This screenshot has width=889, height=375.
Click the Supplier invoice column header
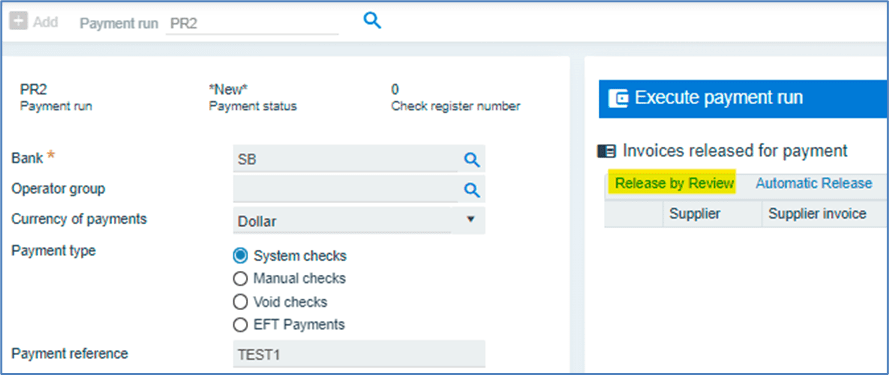click(x=817, y=214)
